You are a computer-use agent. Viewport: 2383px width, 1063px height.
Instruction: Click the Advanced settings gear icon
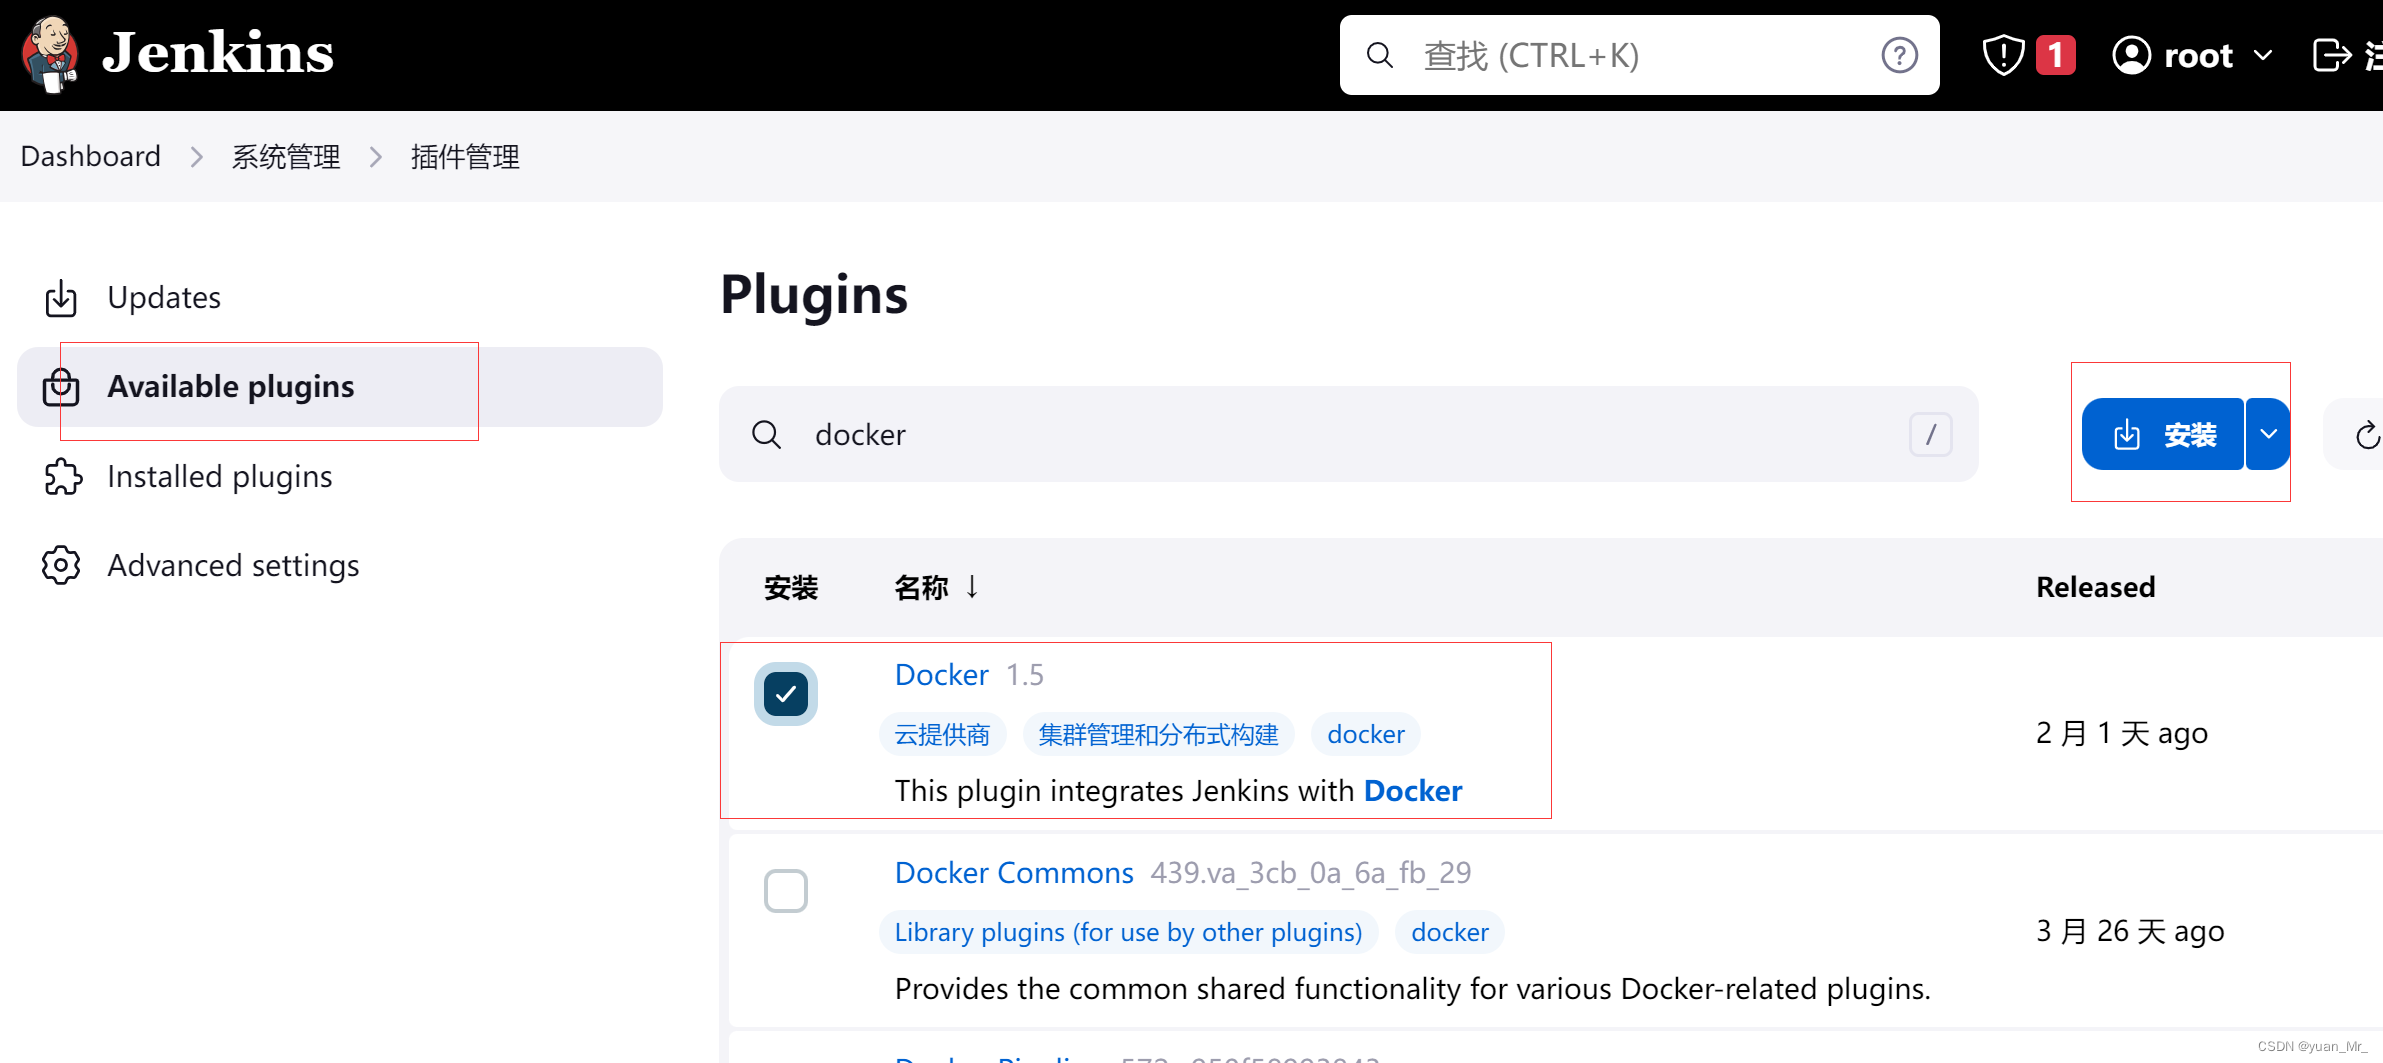(61, 566)
